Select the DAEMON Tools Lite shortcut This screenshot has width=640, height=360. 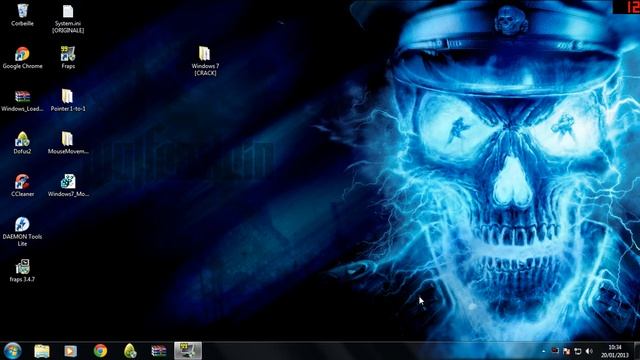click(x=22, y=232)
